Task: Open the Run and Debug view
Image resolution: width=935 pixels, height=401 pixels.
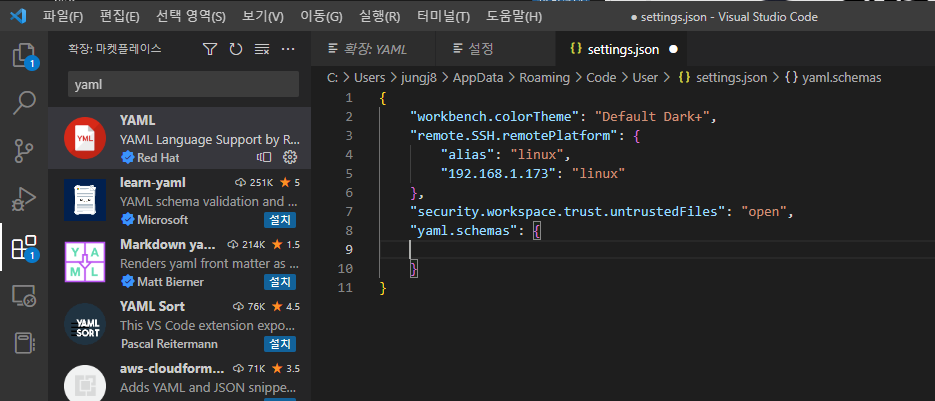Action: coord(24,199)
